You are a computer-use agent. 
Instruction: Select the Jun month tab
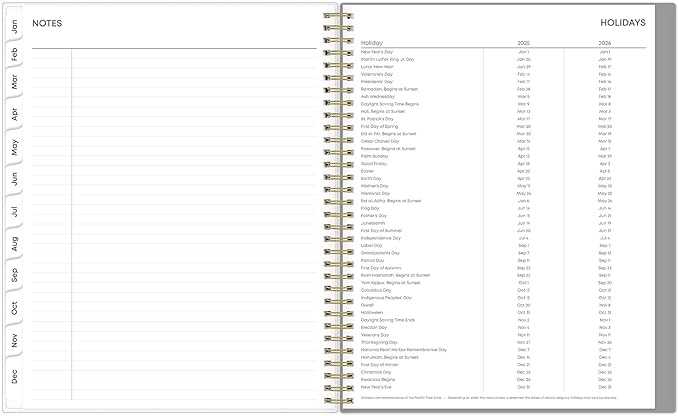tap(14, 179)
